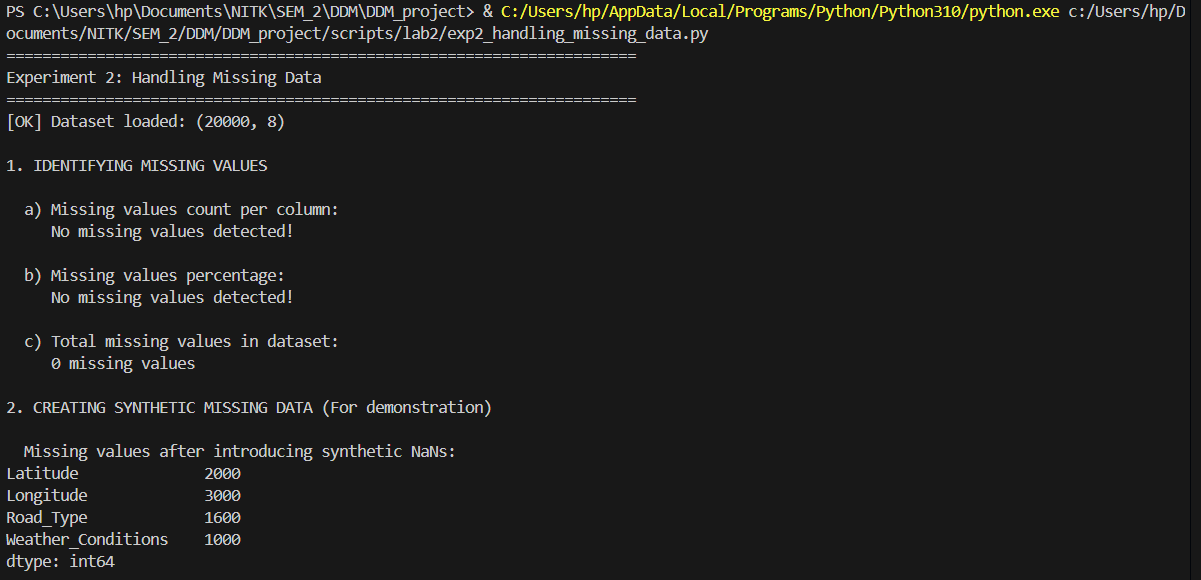Click the "Experiment 2: Handling Missing Data" title
Viewport: 1201px width, 580px height.
[x=164, y=78]
